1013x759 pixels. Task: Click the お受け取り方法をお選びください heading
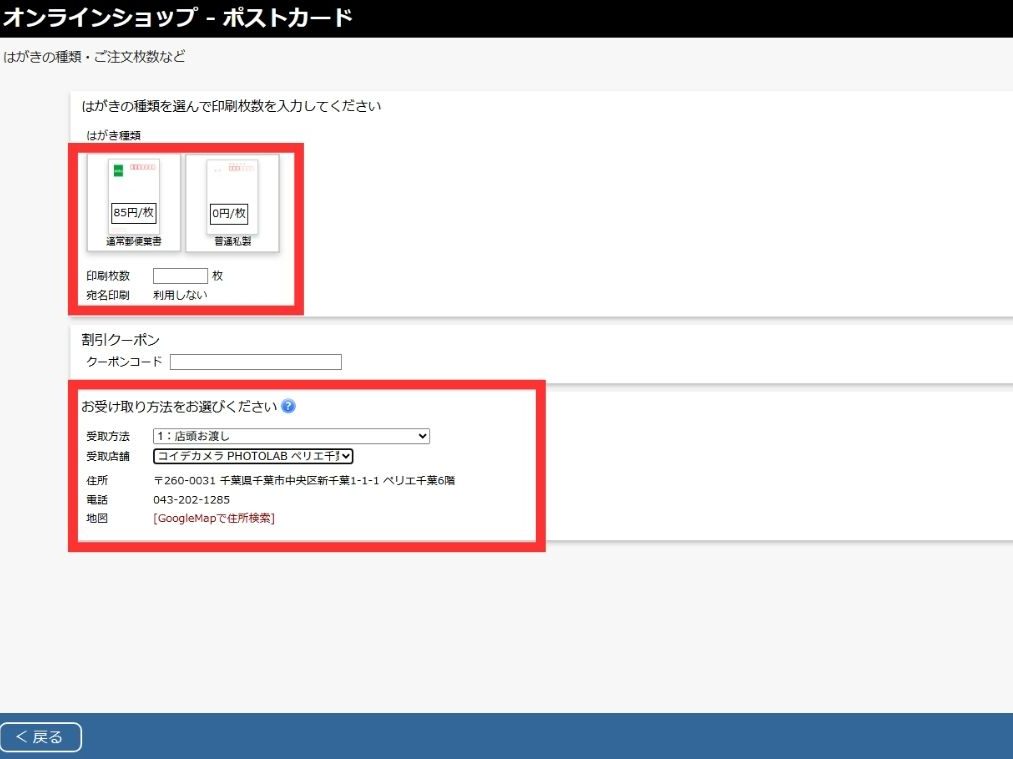coord(178,406)
